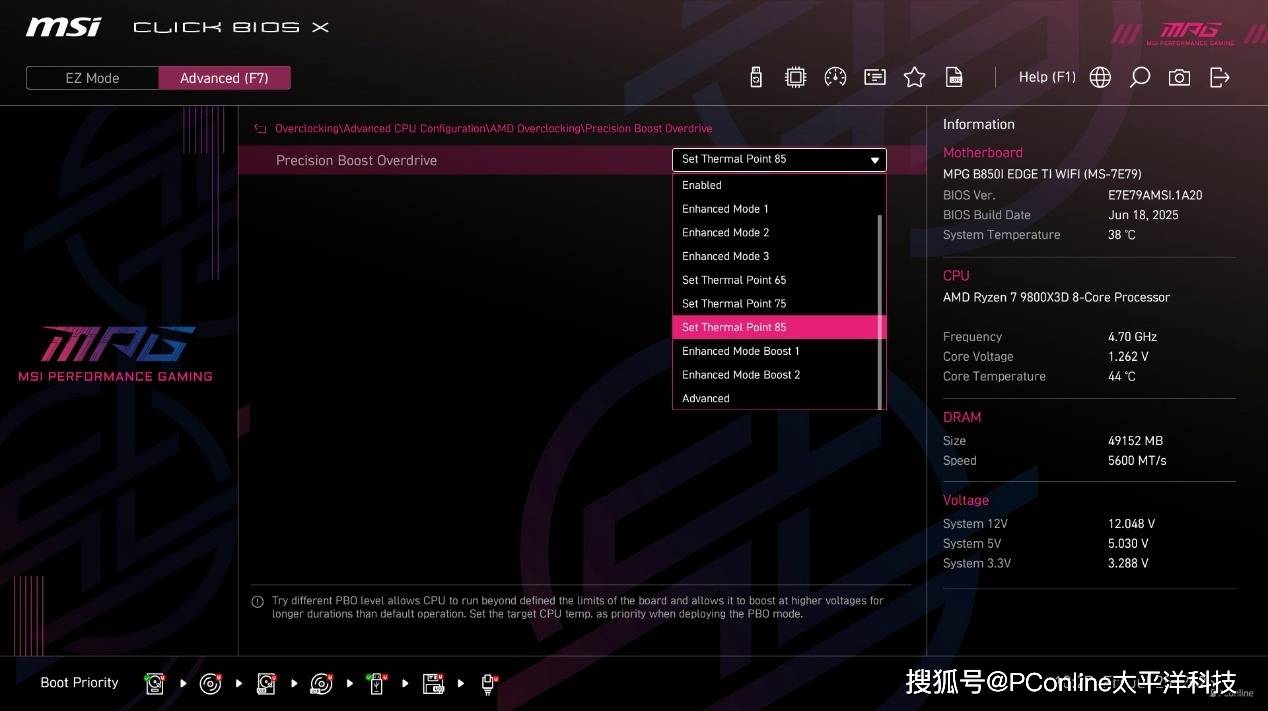
Task: Click core voltage value 1.262 V
Action: tap(1128, 357)
